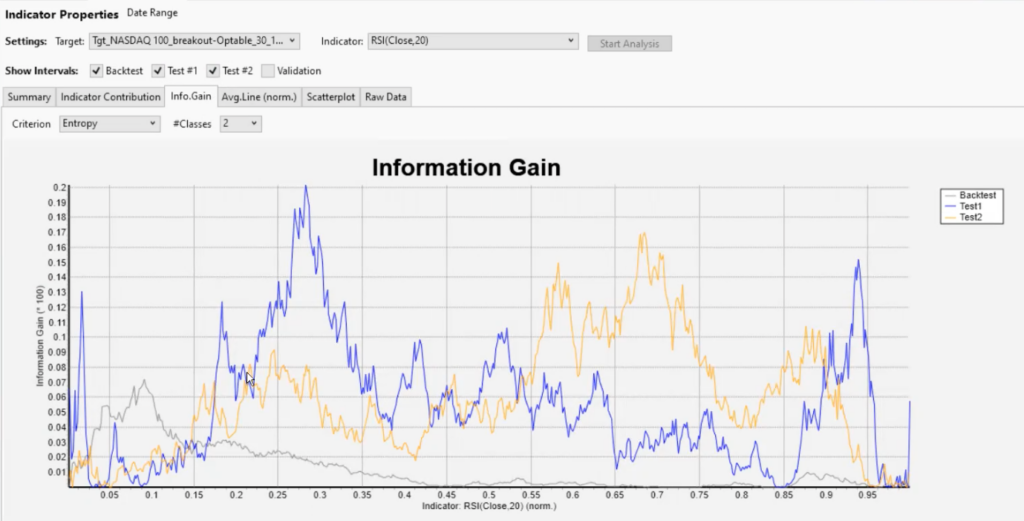
Task: Enable the Validation interval checkbox
Action: pos(267,71)
